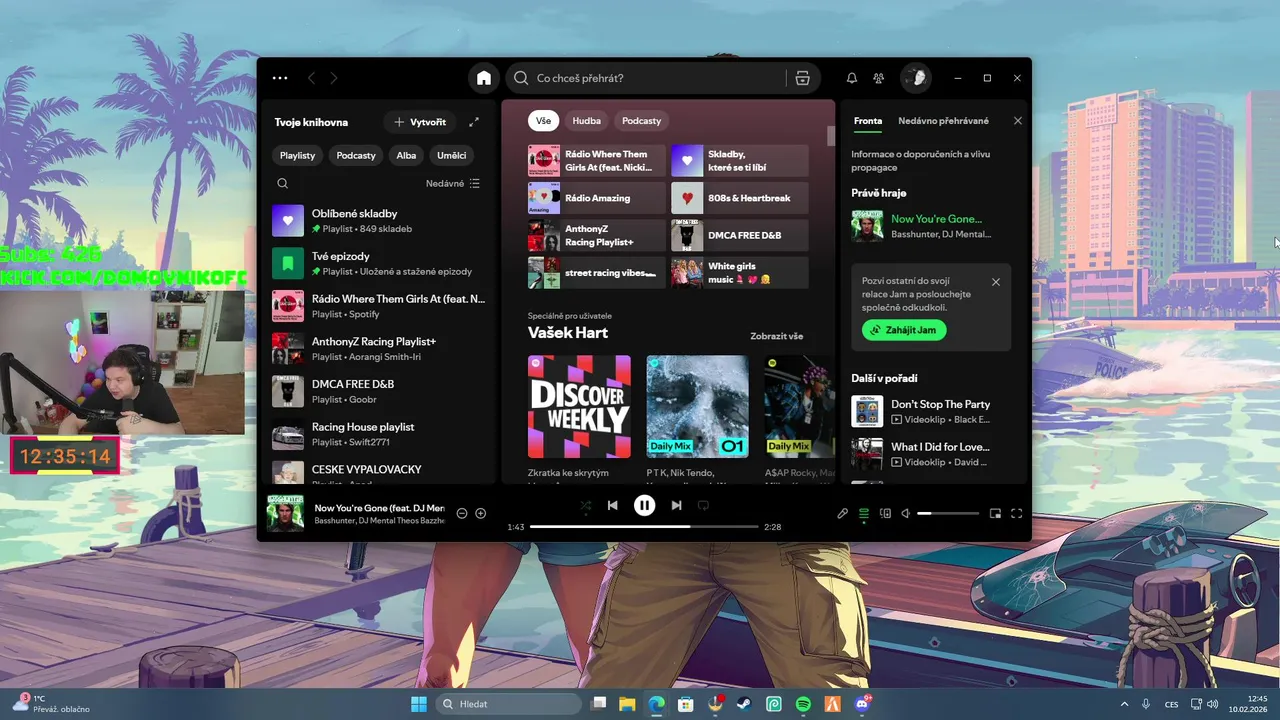1280x720 pixels.
Task: Open White girls music tile
Action: coord(740,272)
